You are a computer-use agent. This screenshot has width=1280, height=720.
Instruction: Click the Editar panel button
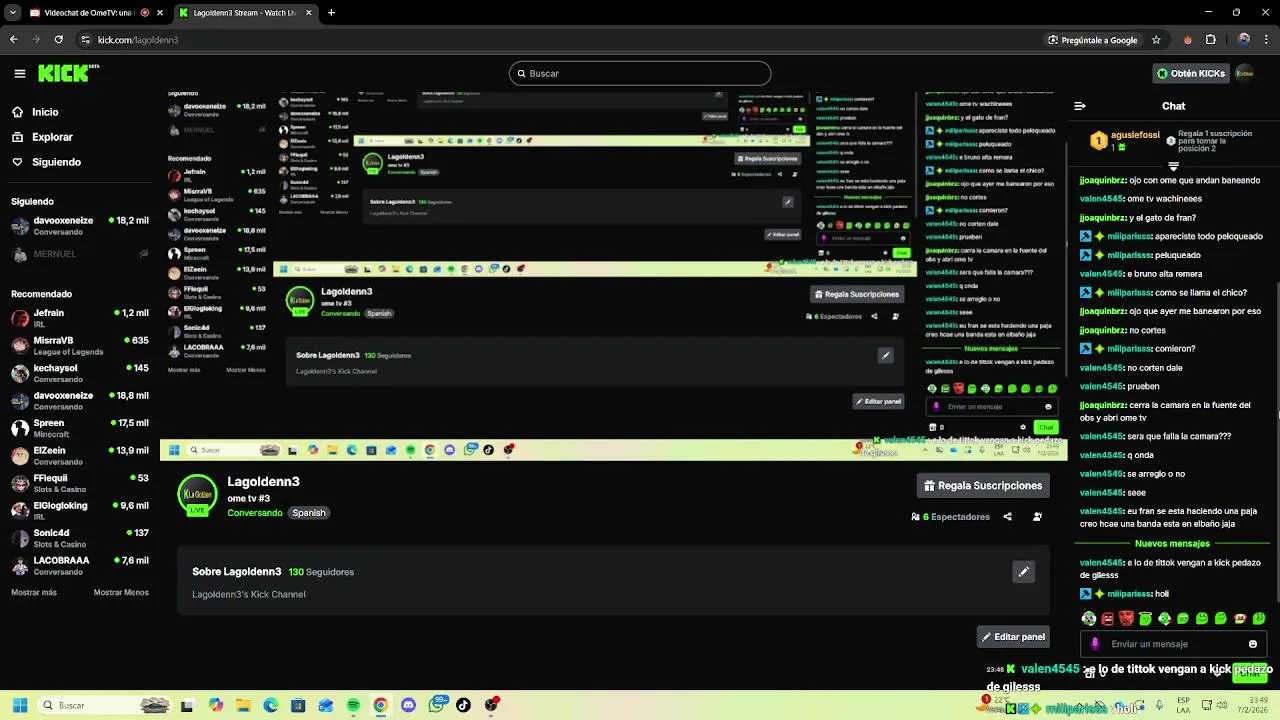pos(1013,637)
